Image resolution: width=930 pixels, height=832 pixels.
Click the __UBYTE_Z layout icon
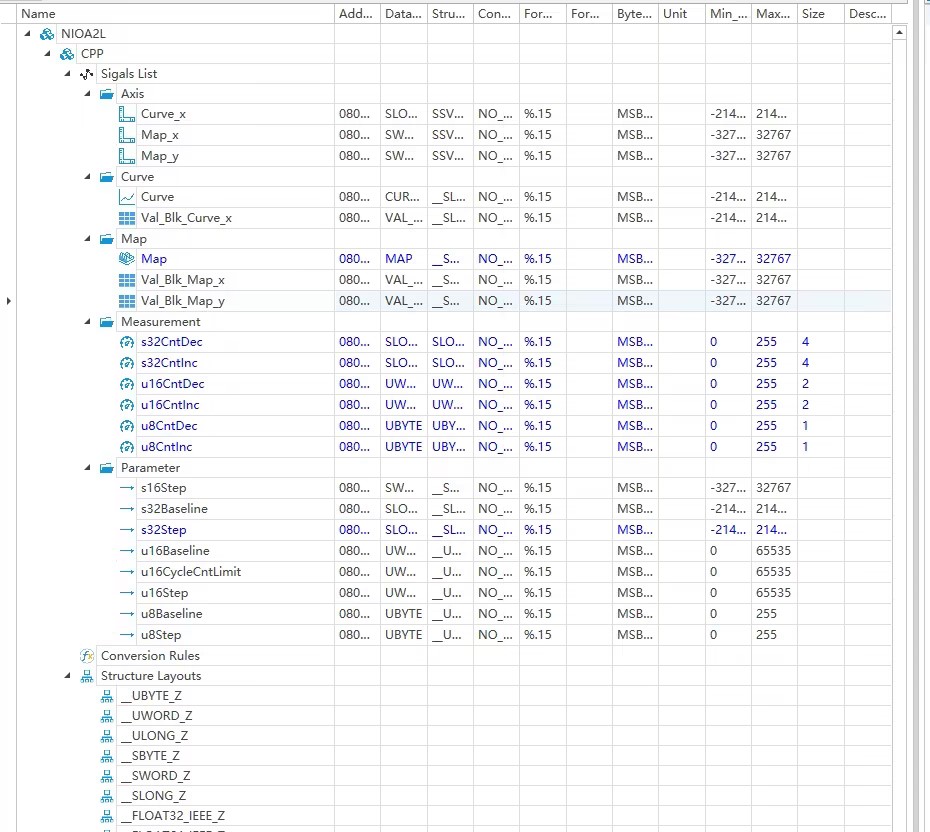(x=107, y=696)
